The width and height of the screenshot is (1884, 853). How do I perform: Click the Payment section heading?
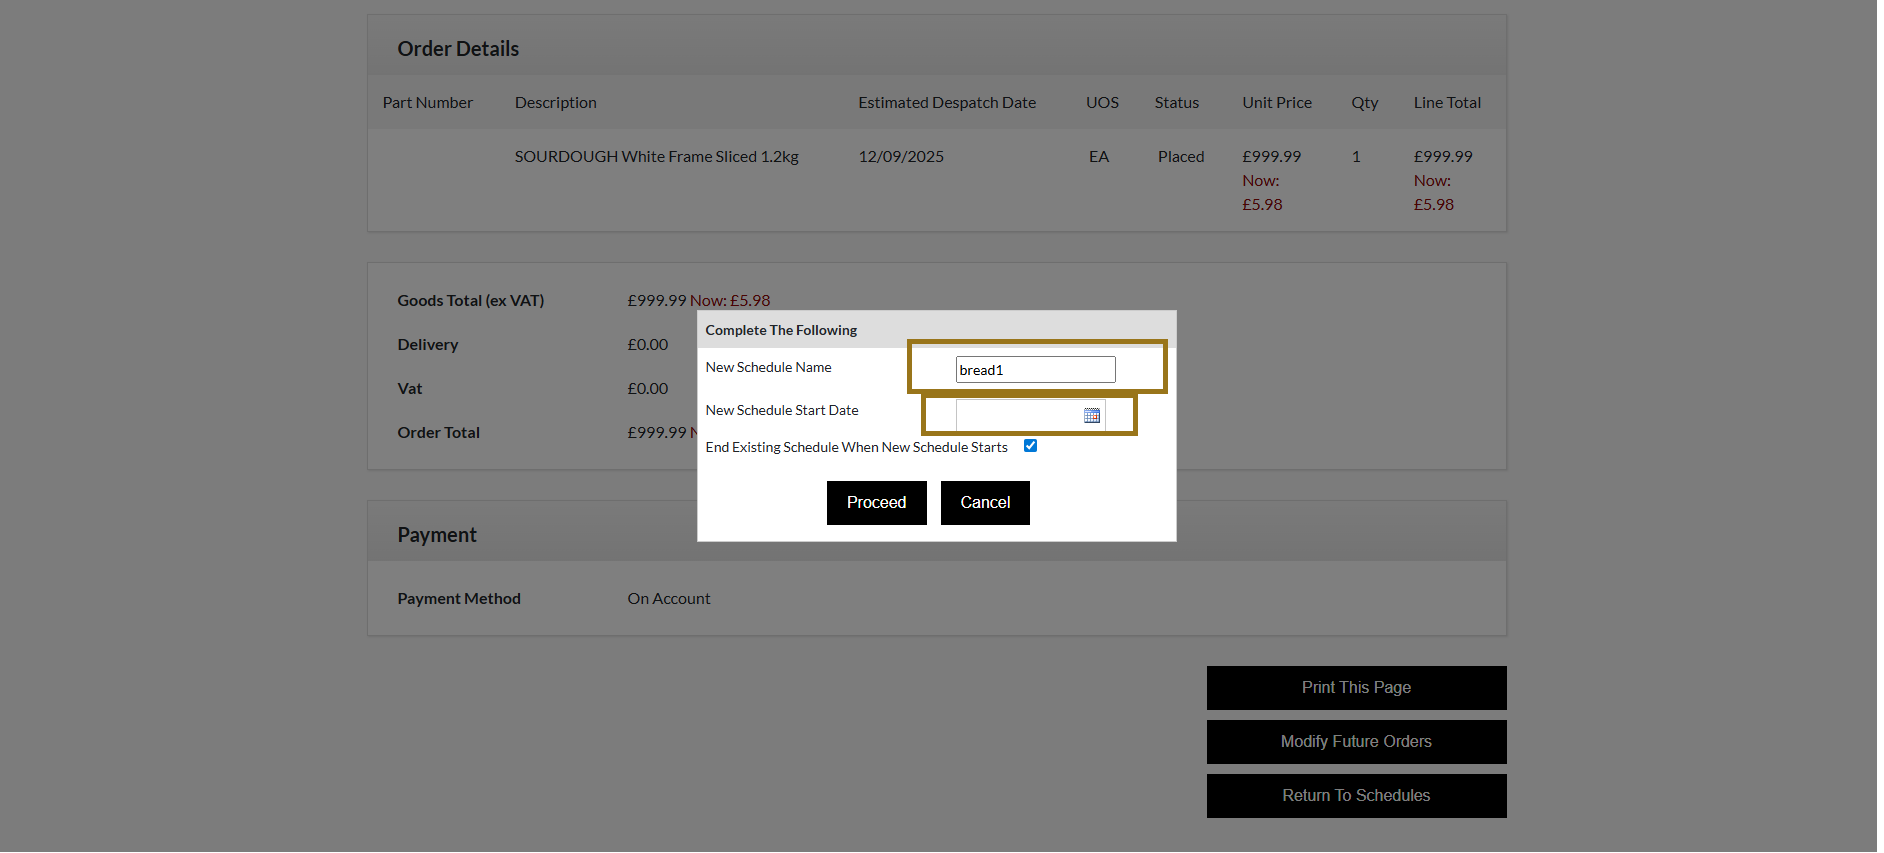pyautogui.click(x=437, y=534)
